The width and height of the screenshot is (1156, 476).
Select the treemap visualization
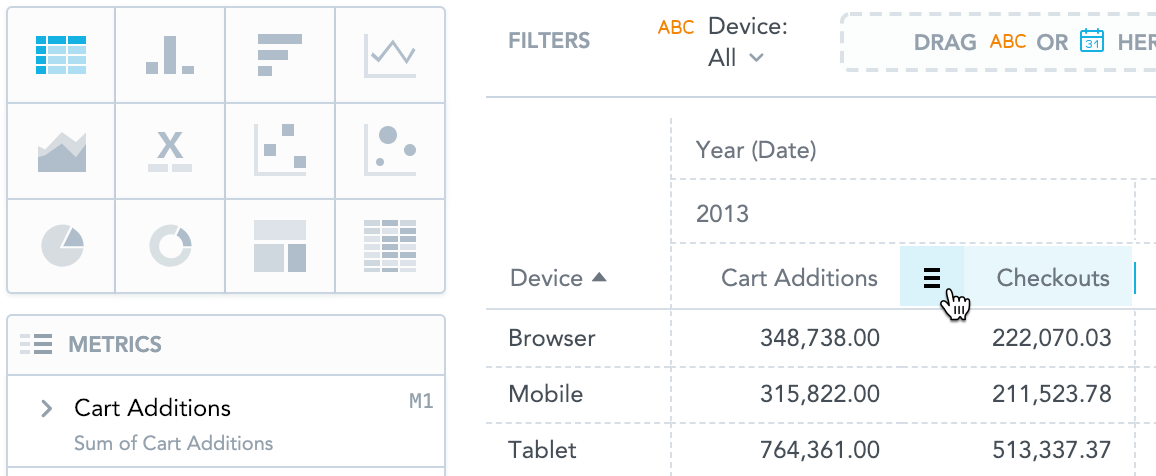(x=280, y=245)
